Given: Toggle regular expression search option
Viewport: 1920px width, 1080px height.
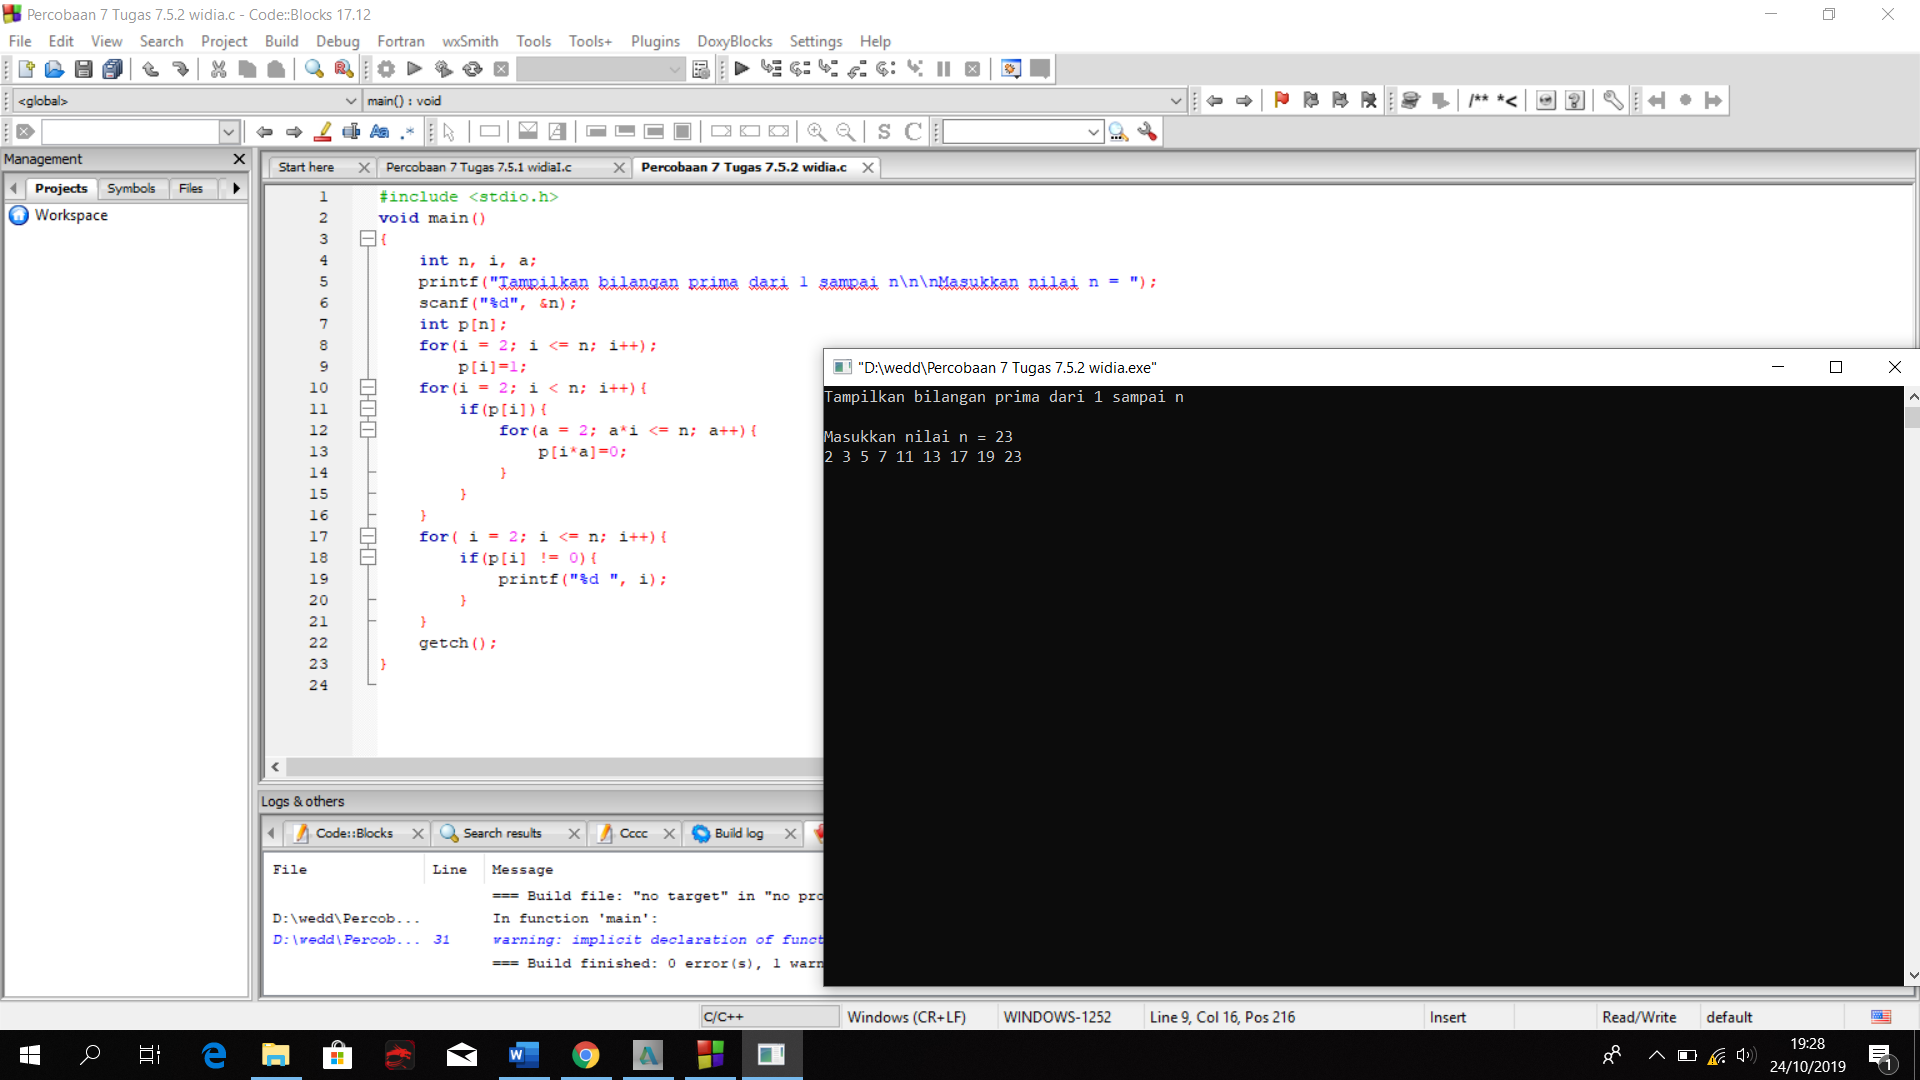Looking at the screenshot, I should (x=408, y=131).
